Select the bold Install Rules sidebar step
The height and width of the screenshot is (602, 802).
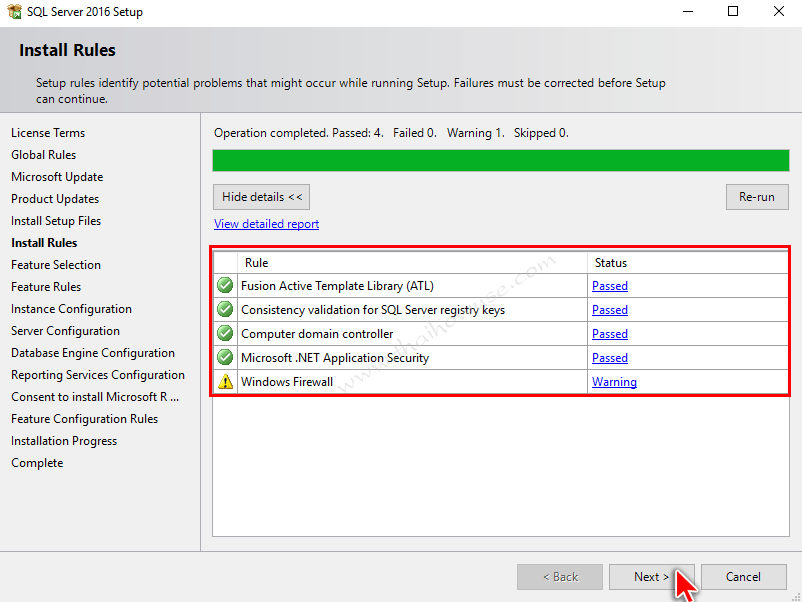coord(44,243)
